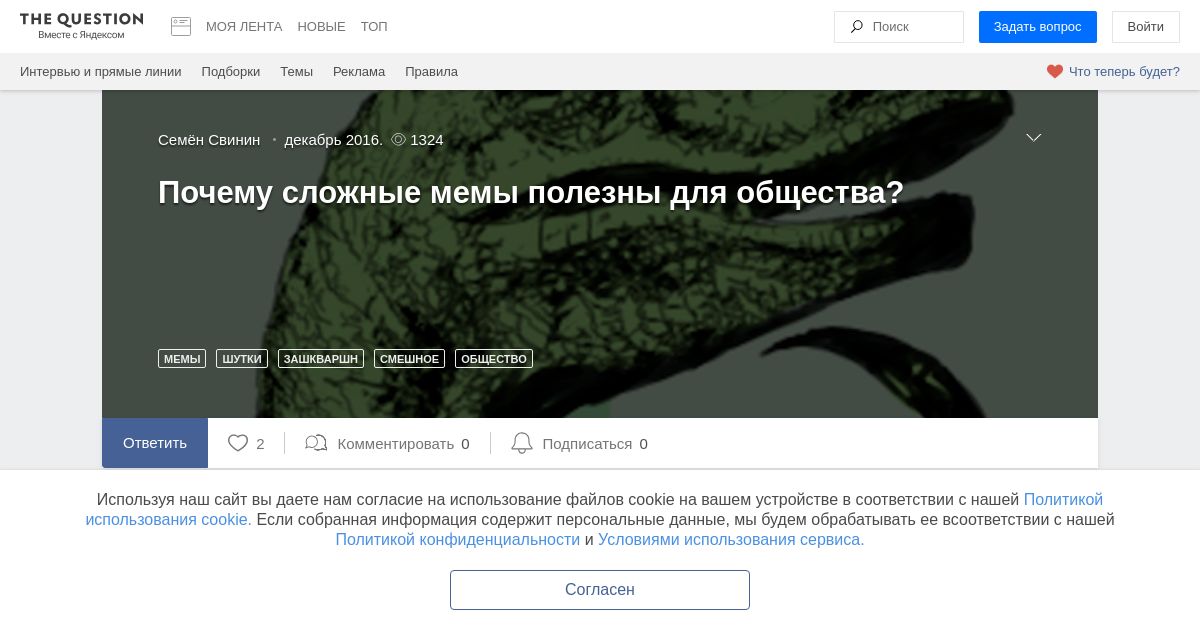Viewport: 1200px width, 630px height.
Task: Click the декабрь 2016 date text
Action: click(334, 140)
